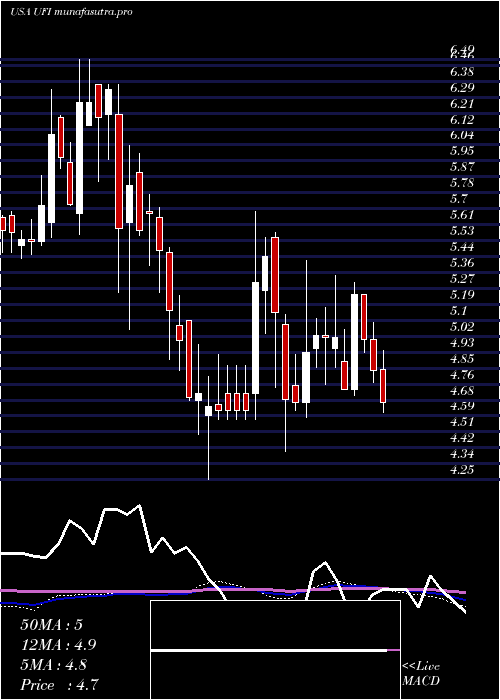
Task: Select the 5.02 price axis label
Action: click(x=462, y=326)
